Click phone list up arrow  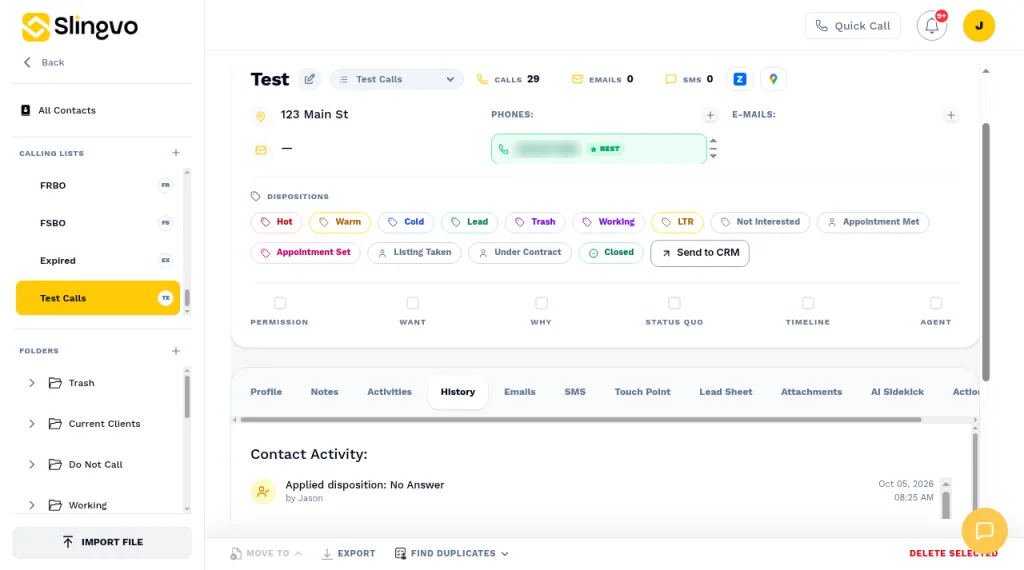coord(713,141)
